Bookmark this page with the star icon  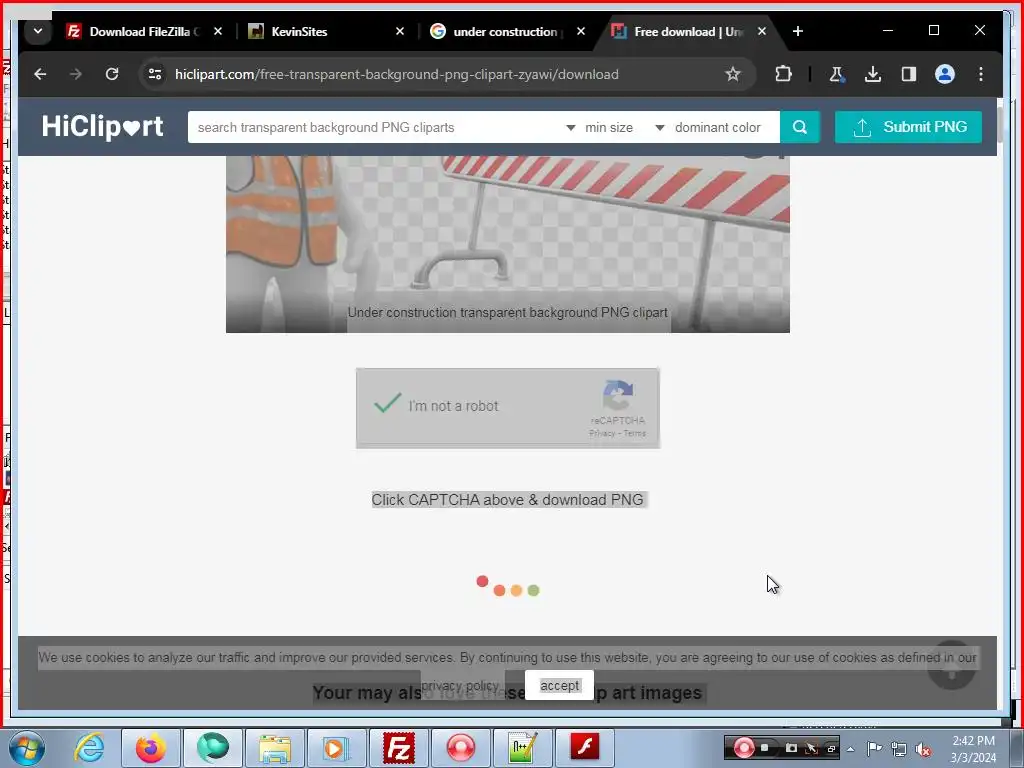click(733, 74)
